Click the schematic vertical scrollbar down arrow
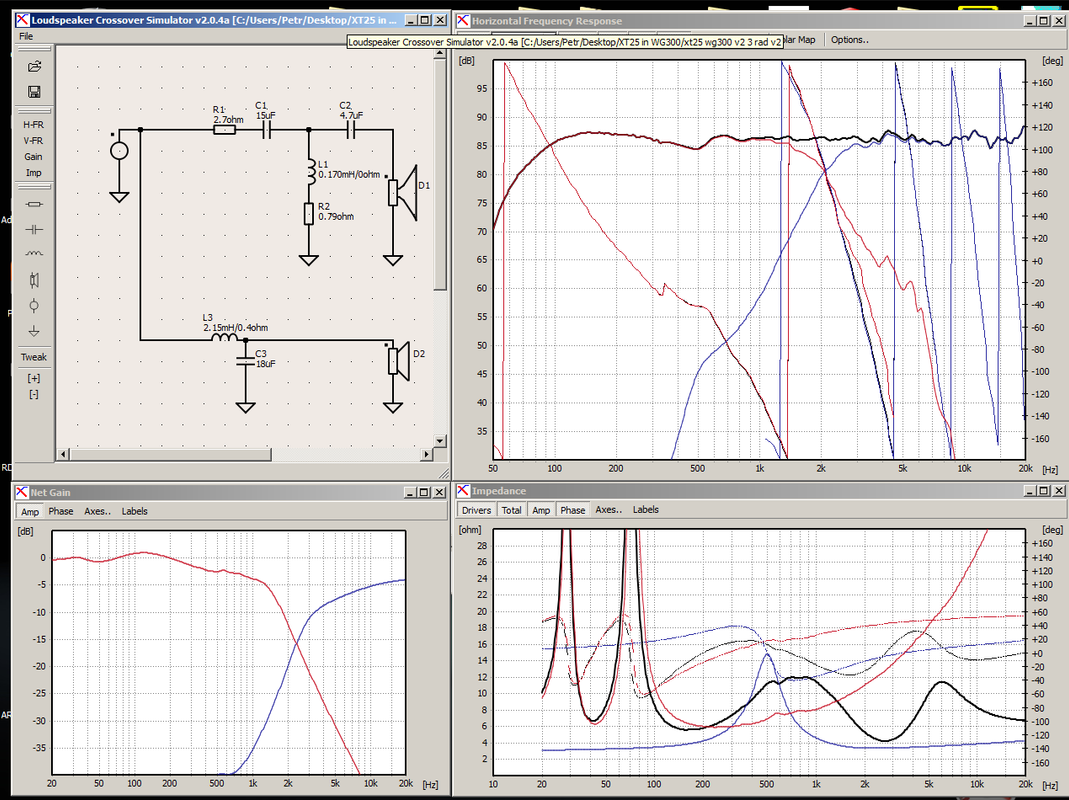 pos(440,441)
